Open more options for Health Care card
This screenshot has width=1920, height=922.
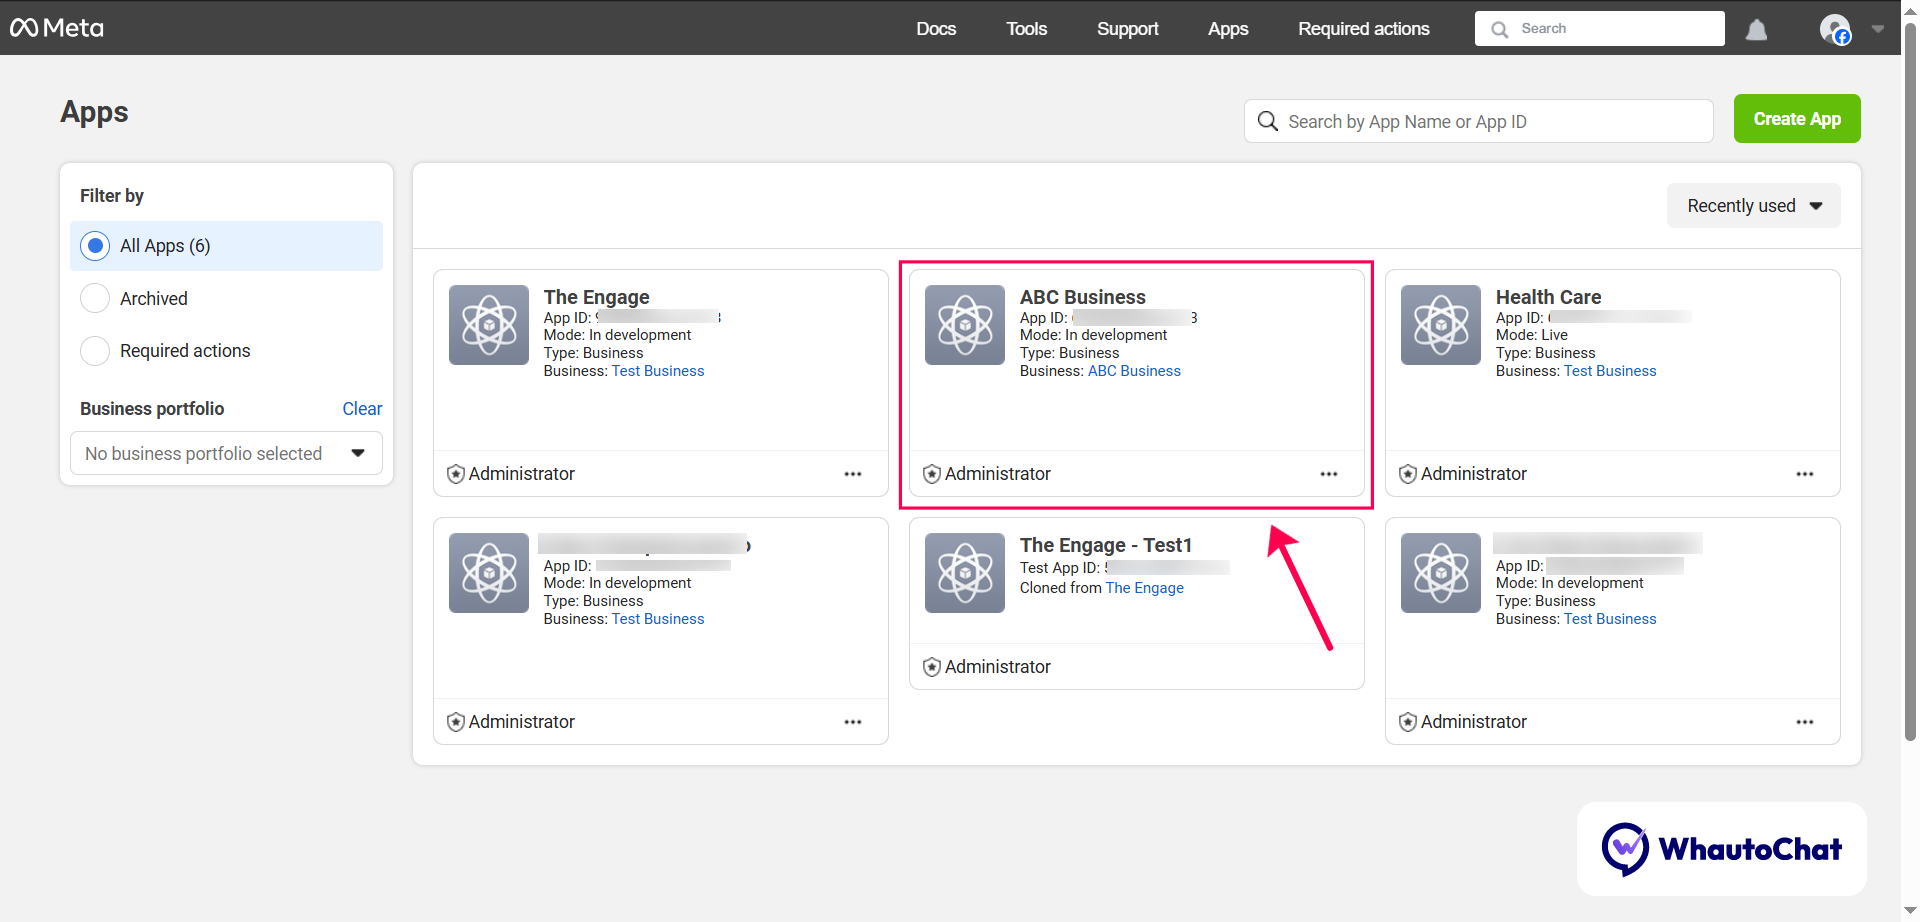point(1804,474)
